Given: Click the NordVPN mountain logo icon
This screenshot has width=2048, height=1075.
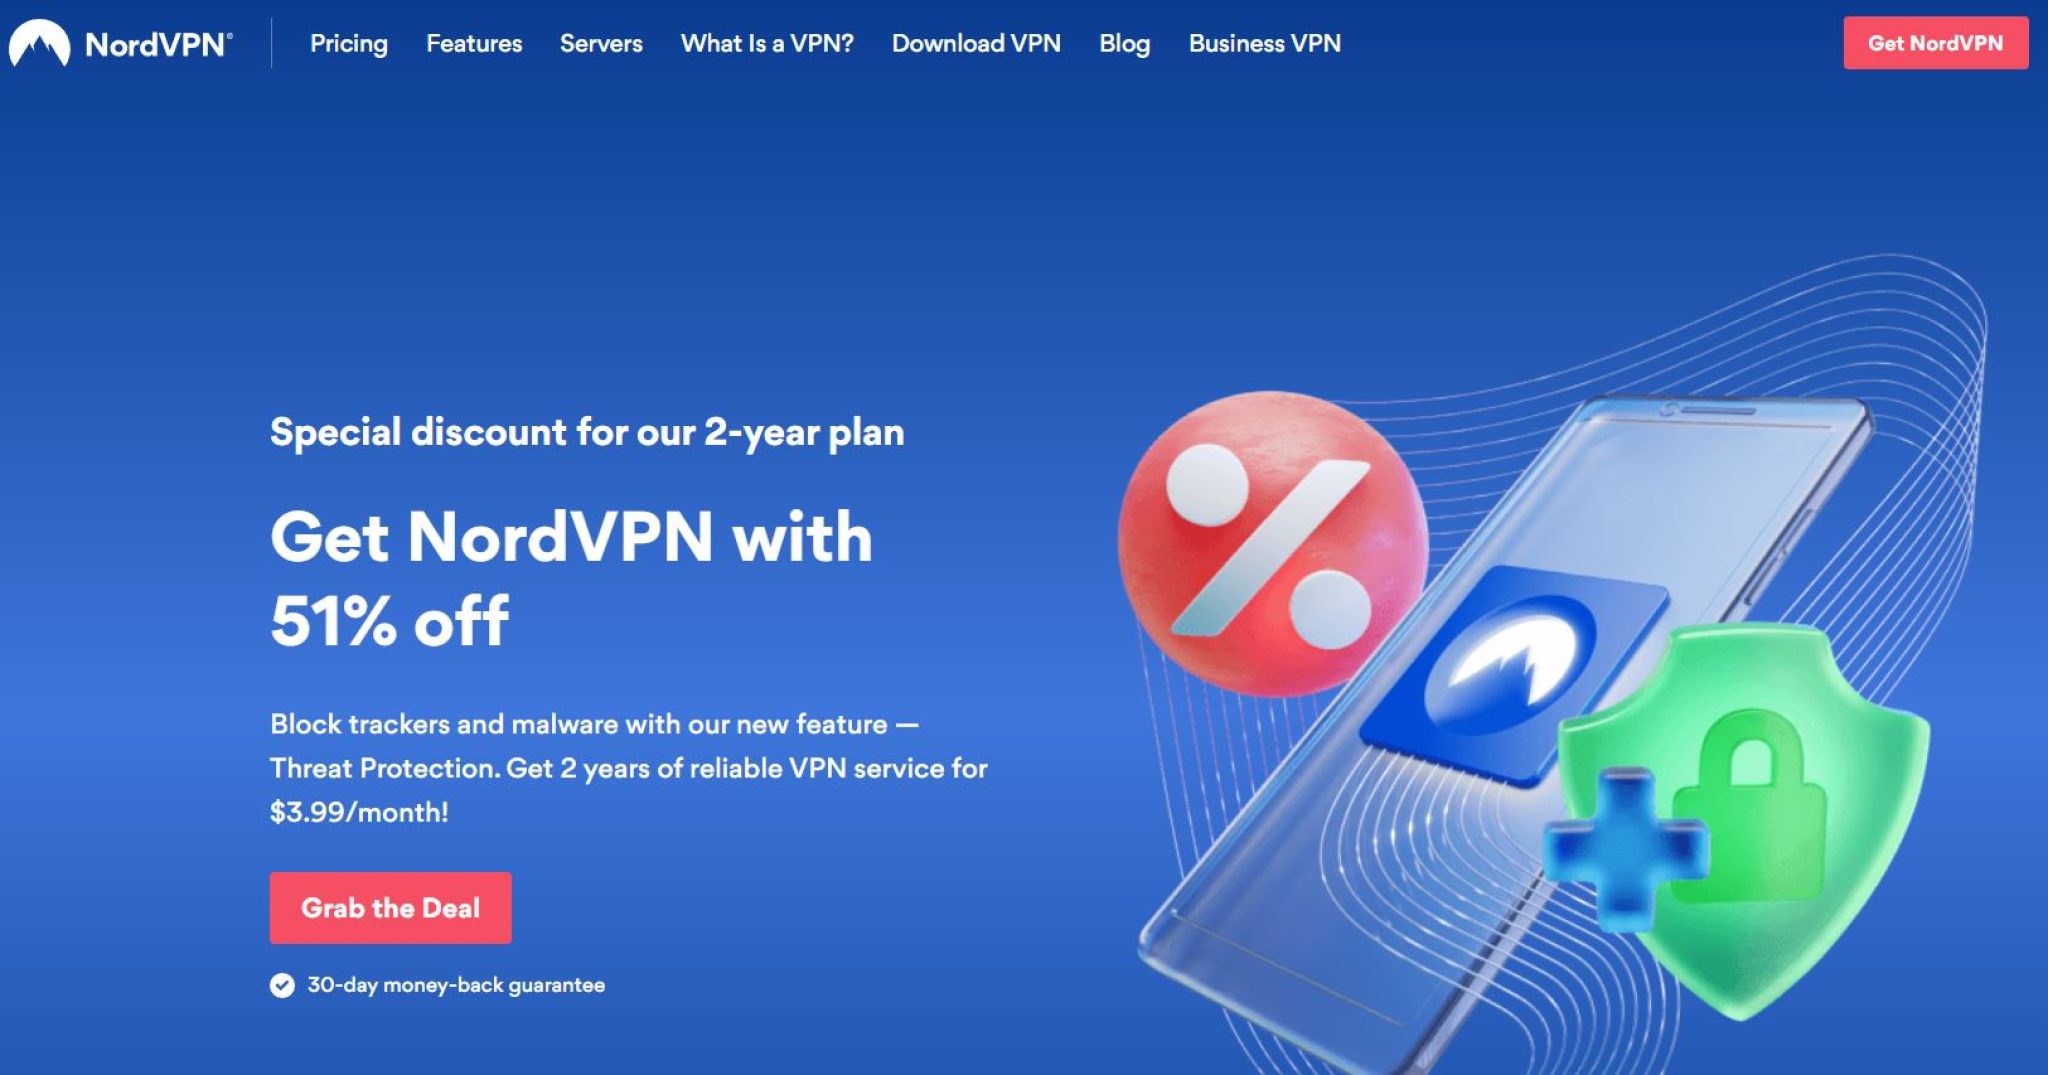Looking at the screenshot, I should pos(39,44).
